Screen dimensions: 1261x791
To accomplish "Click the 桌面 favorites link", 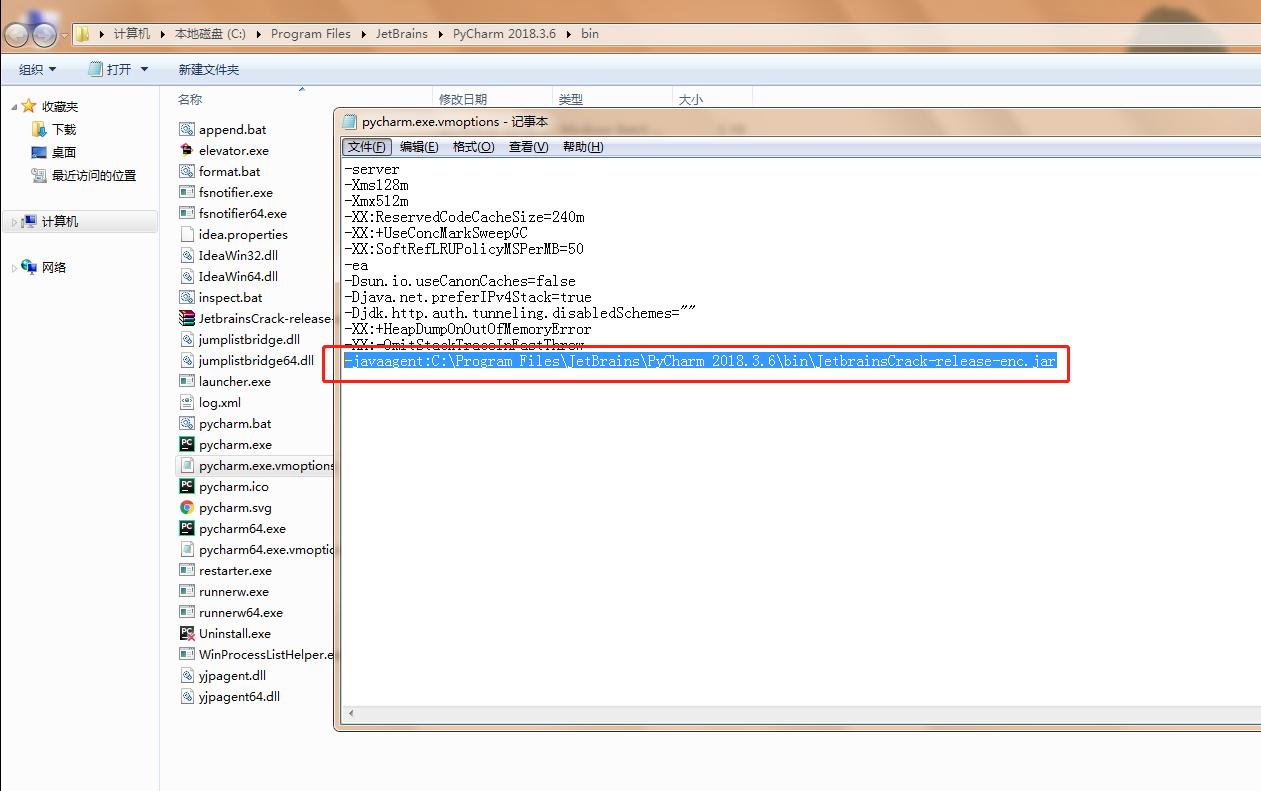I will coord(64,152).
